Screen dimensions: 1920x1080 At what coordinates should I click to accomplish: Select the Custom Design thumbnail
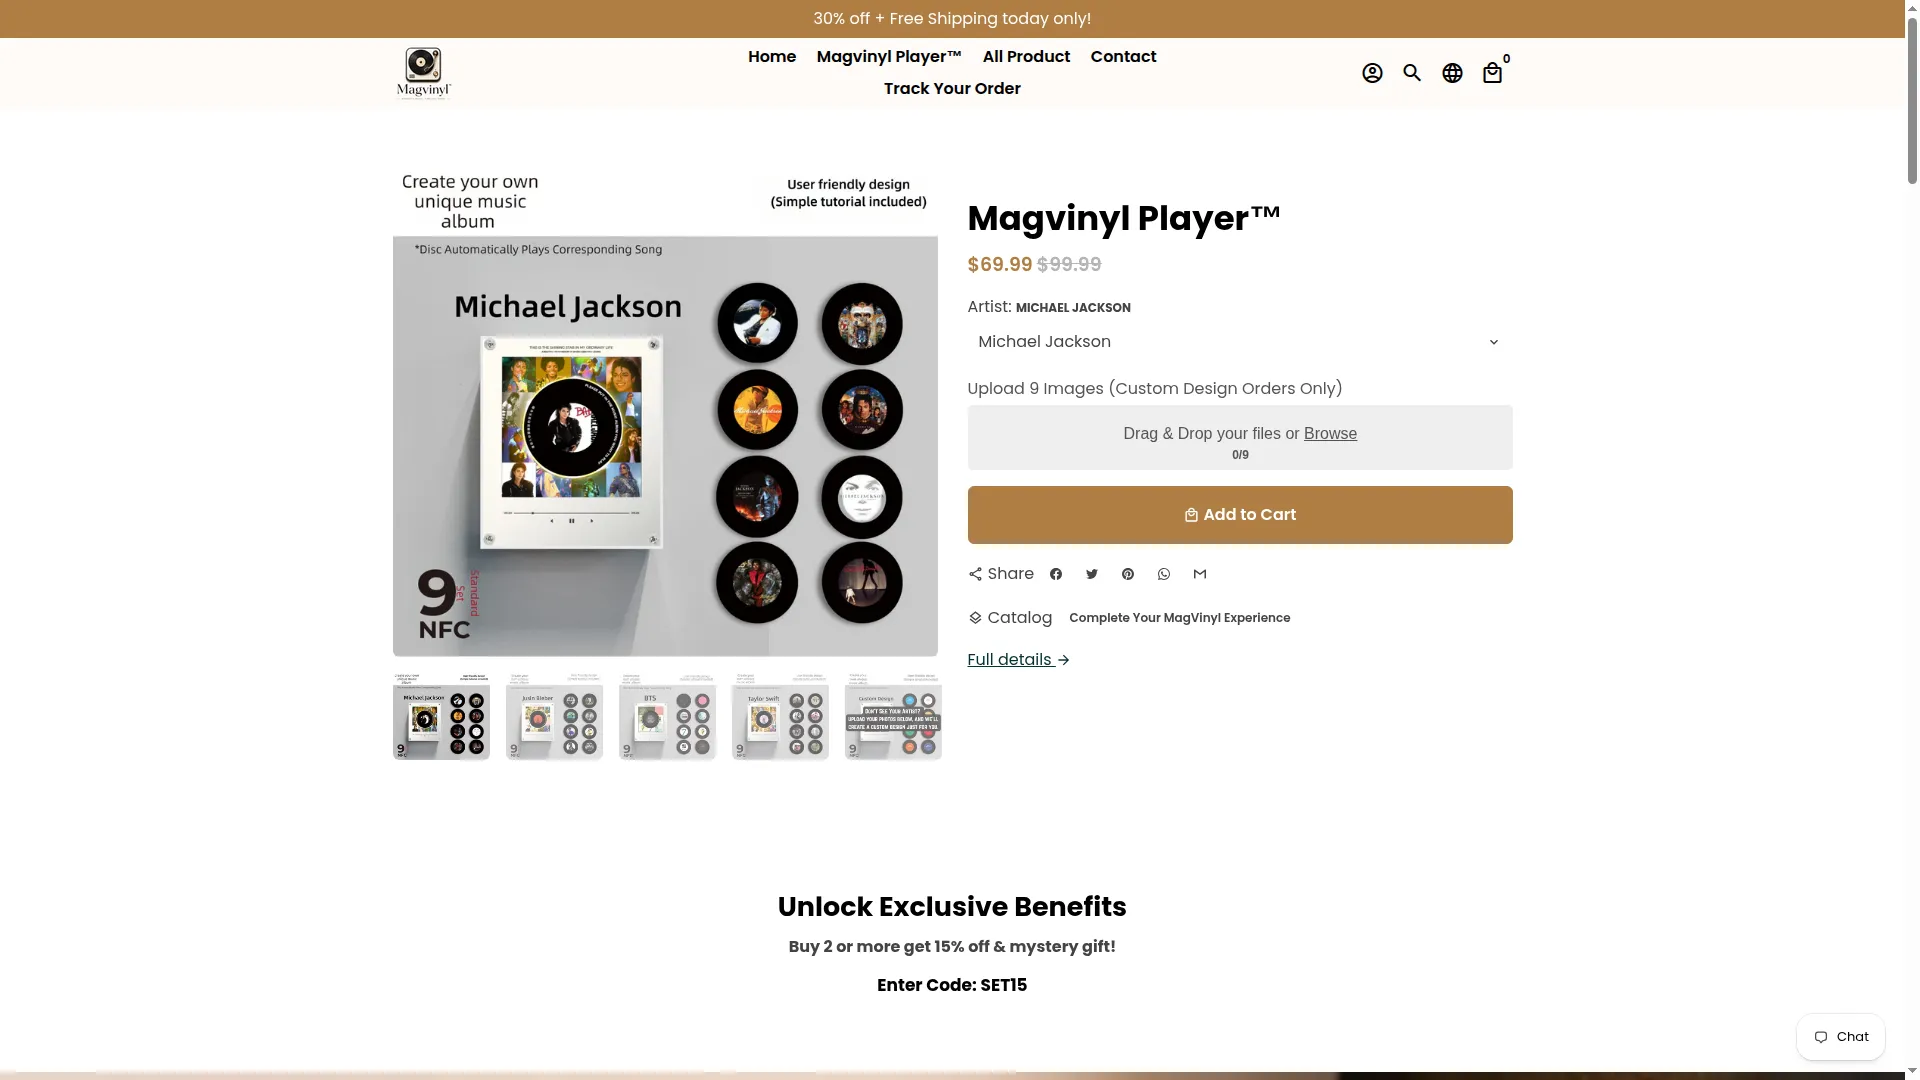893,716
